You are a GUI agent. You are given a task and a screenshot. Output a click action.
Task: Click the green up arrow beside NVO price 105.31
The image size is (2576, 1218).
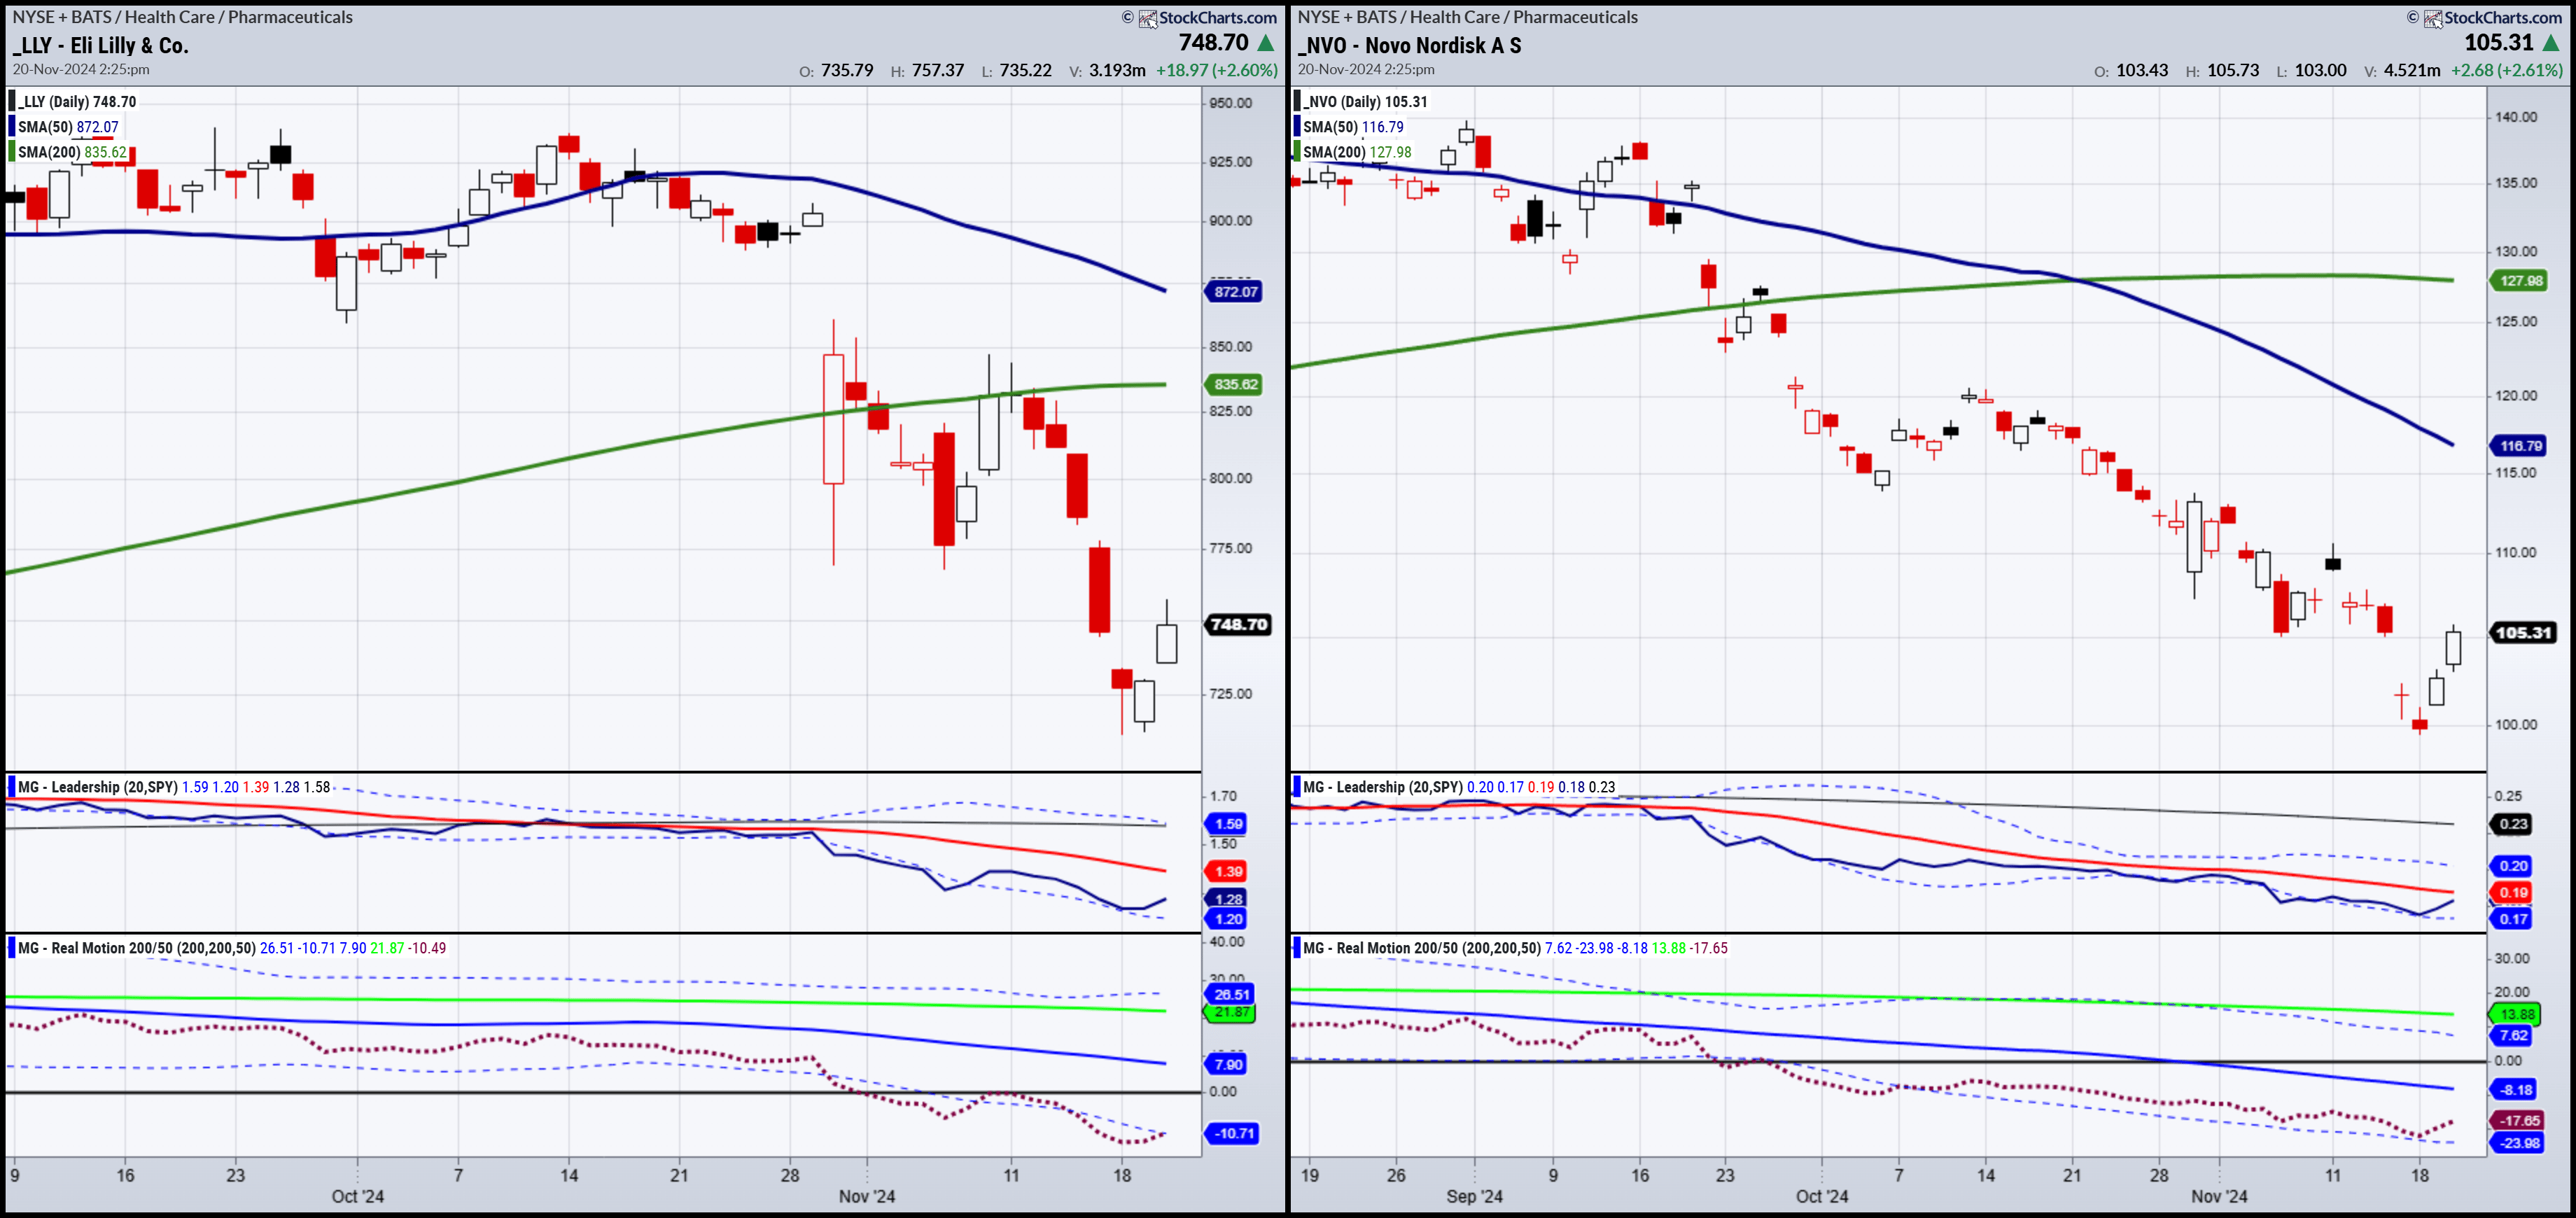[x=2551, y=43]
